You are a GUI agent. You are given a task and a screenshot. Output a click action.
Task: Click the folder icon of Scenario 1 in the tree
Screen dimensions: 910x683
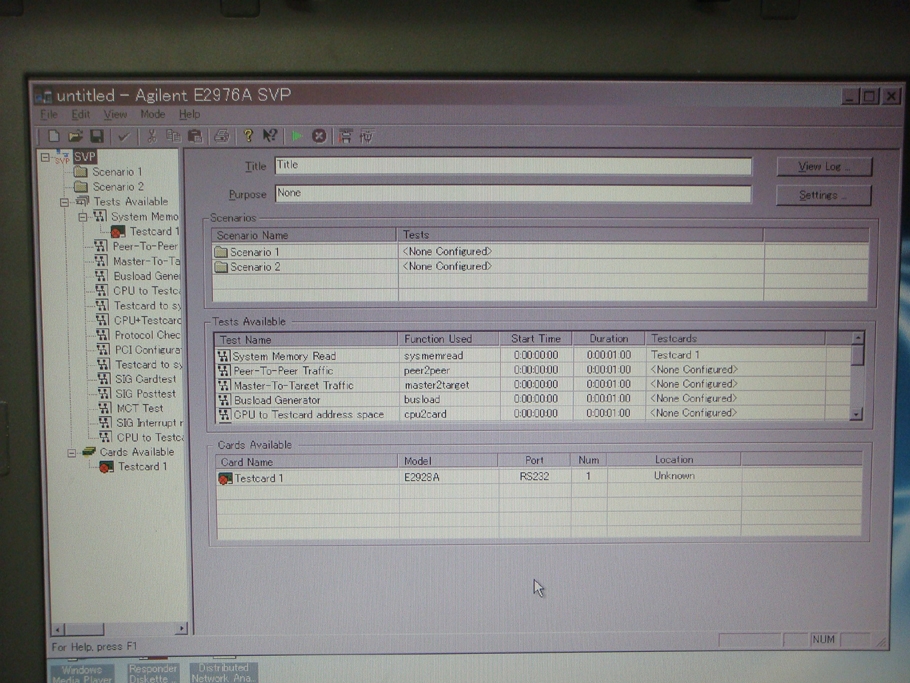click(81, 172)
